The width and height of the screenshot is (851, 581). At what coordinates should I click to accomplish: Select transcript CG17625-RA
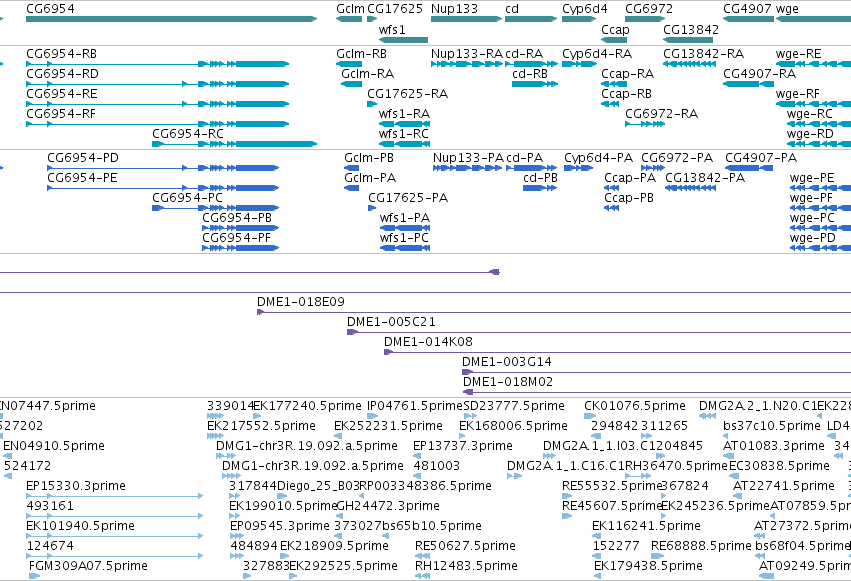click(372, 104)
